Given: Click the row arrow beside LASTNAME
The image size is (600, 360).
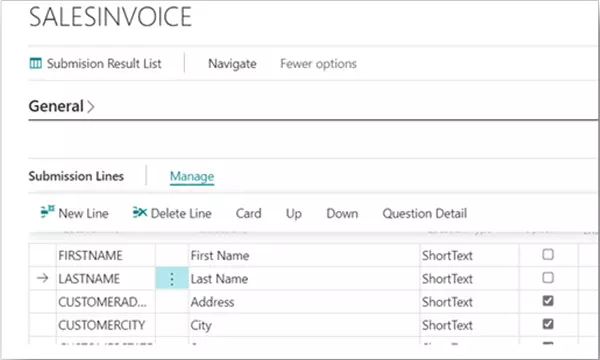Looking at the screenshot, I should pos(42,278).
